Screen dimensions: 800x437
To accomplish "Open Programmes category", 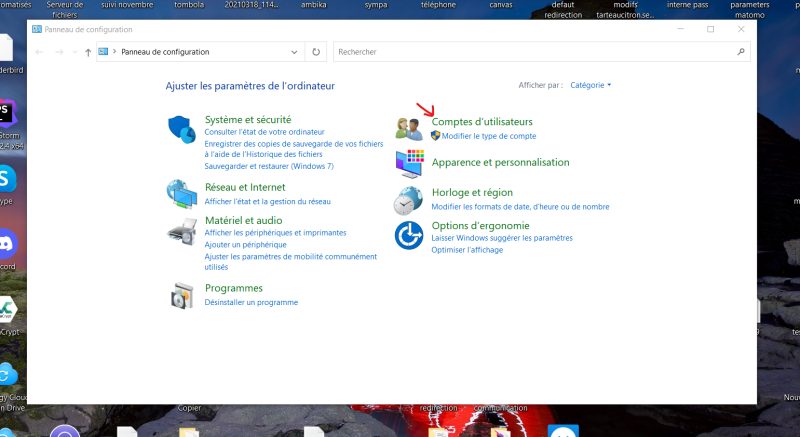I will pyautogui.click(x=234, y=288).
